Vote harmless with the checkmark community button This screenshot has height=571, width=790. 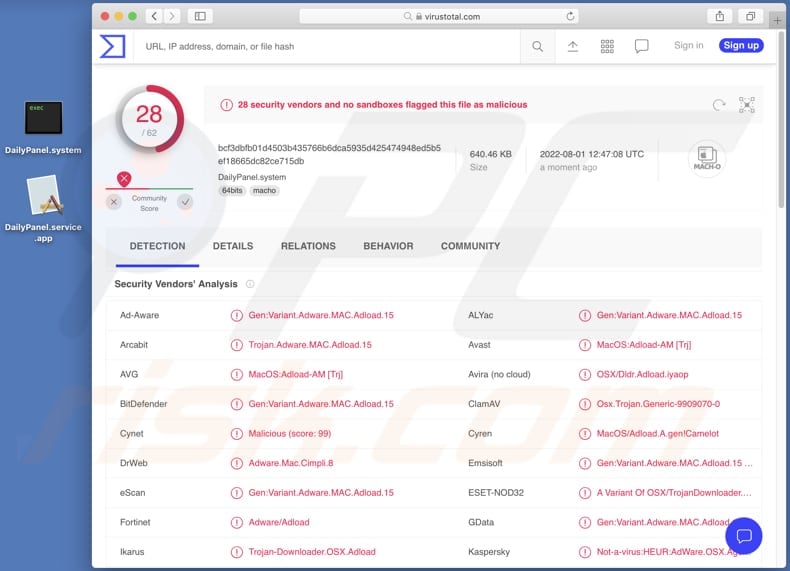(185, 202)
